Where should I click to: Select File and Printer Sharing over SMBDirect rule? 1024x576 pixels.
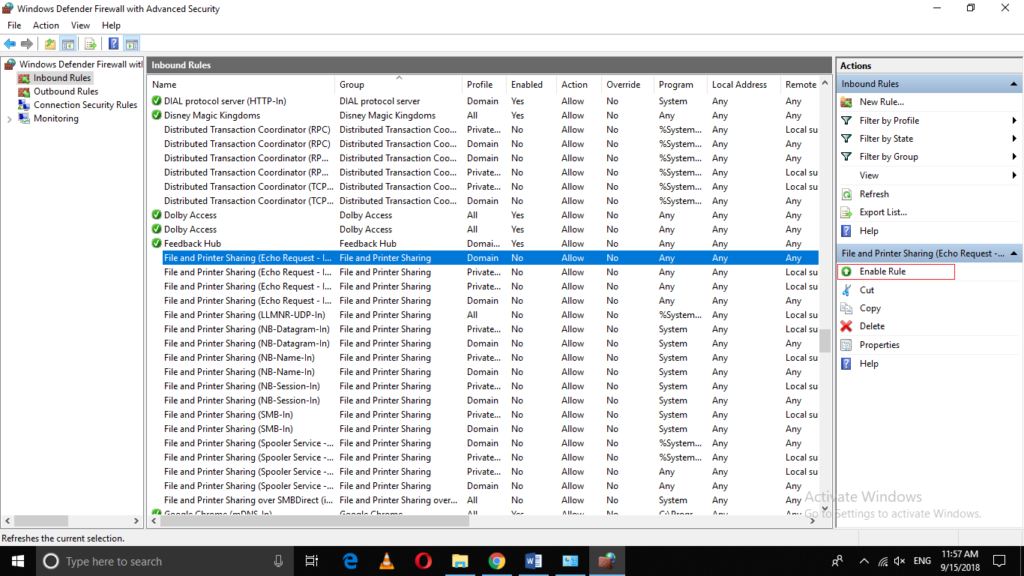click(x=248, y=500)
